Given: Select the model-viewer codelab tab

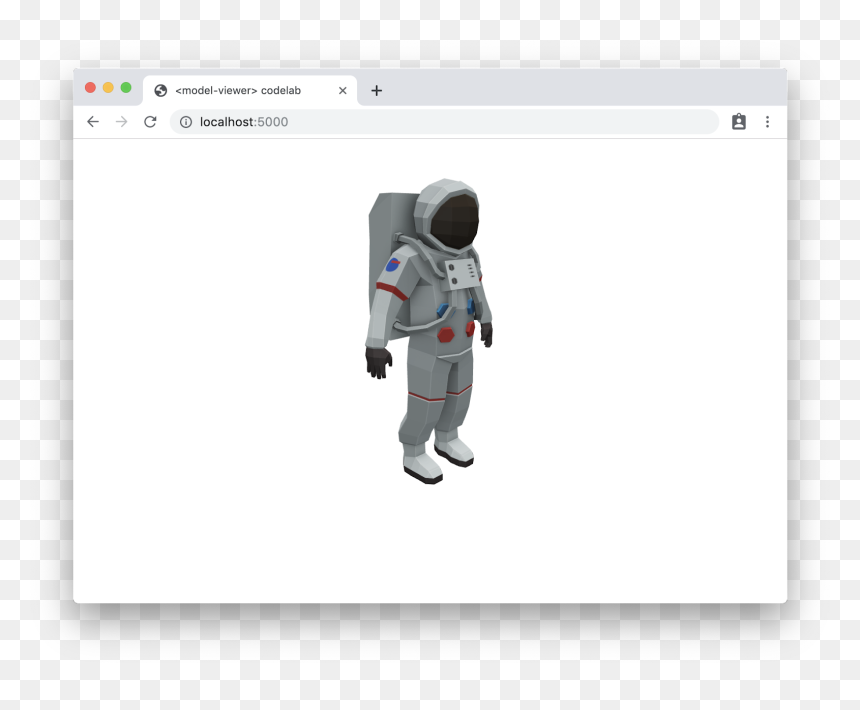Looking at the screenshot, I should (x=250, y=90).
